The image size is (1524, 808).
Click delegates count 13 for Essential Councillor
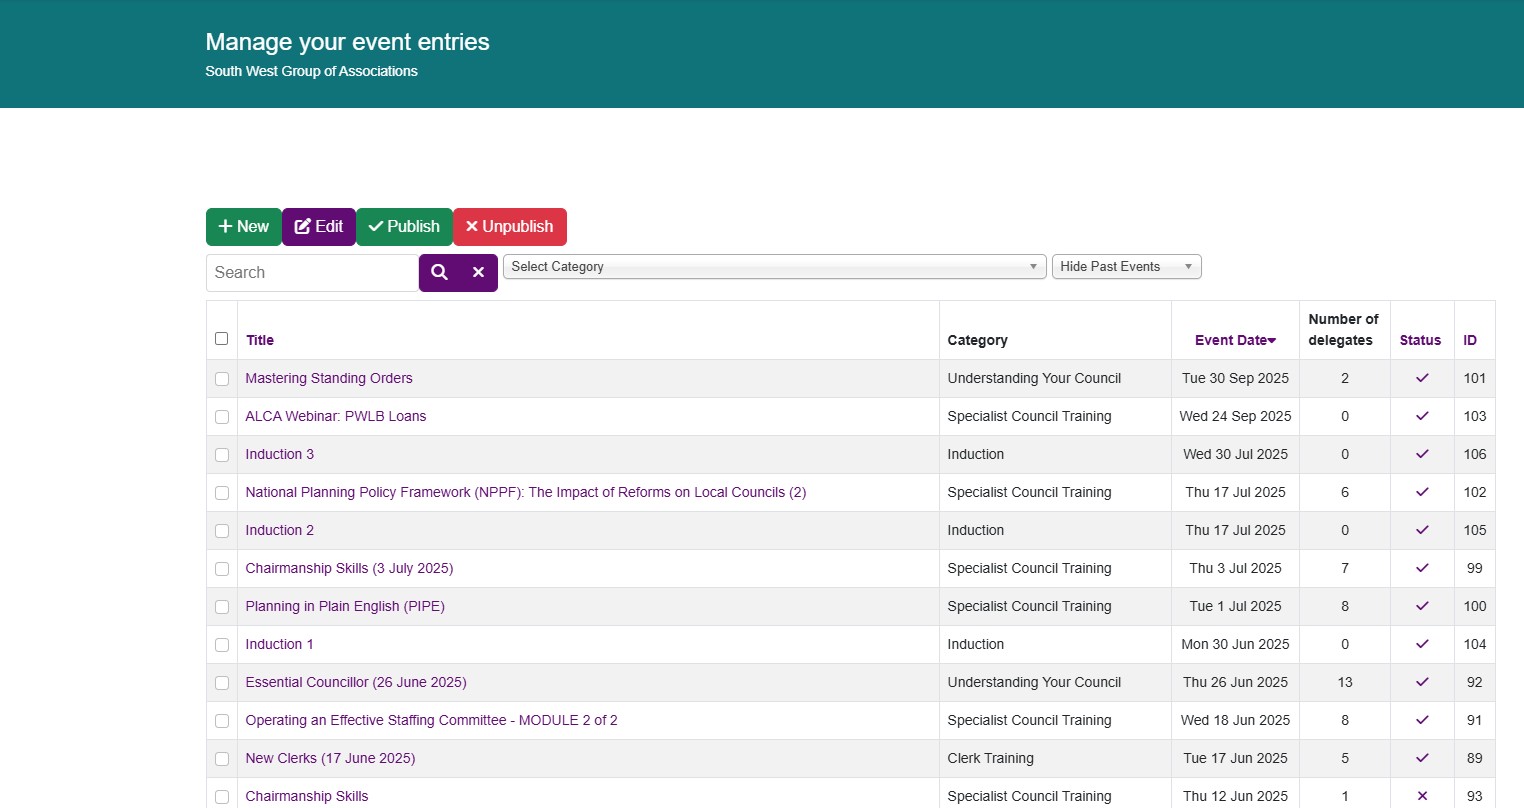(x=1345, y=682)
